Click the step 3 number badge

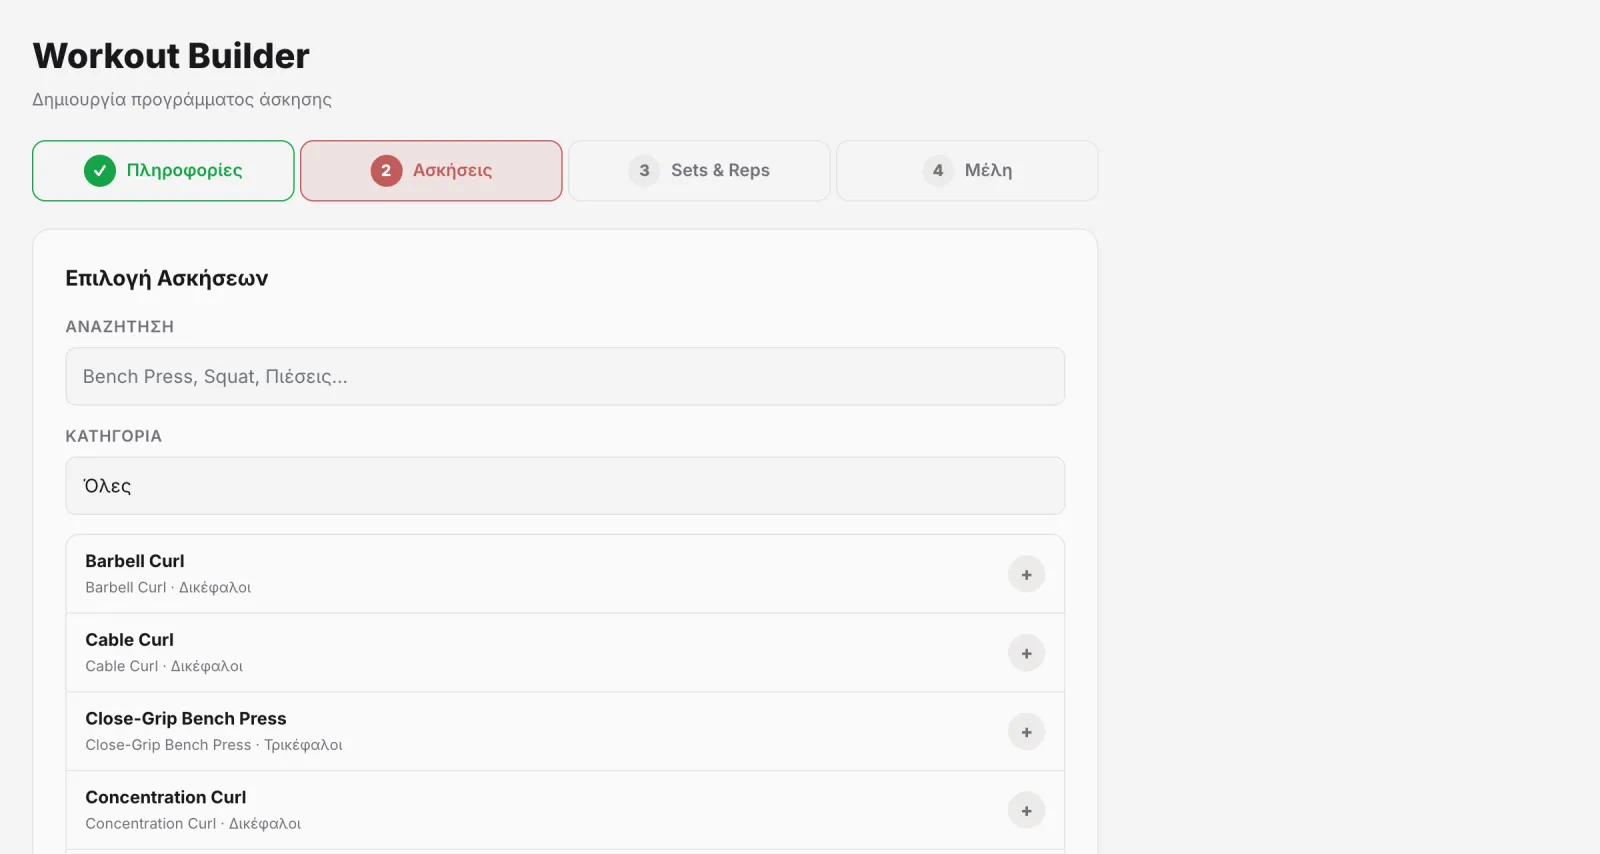[x=644, y=171]
